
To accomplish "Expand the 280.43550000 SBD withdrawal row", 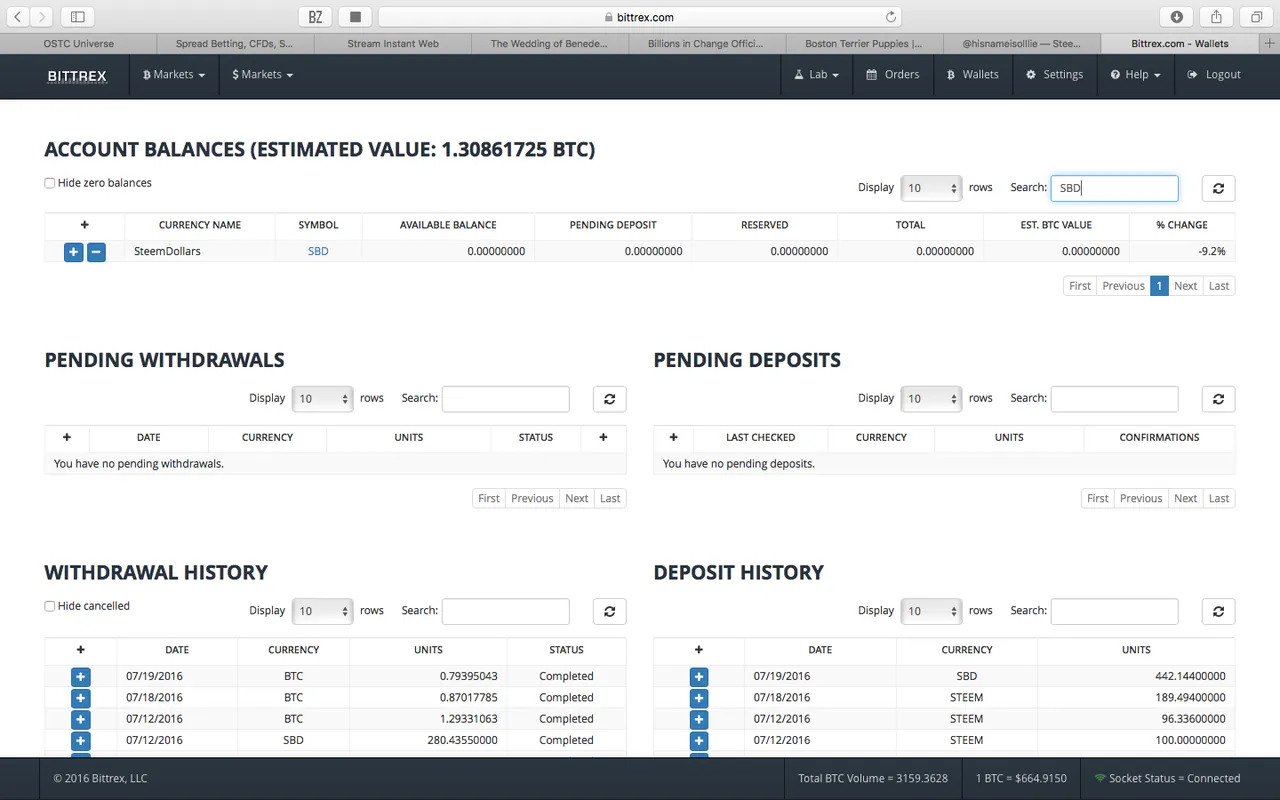I will 81,741.
